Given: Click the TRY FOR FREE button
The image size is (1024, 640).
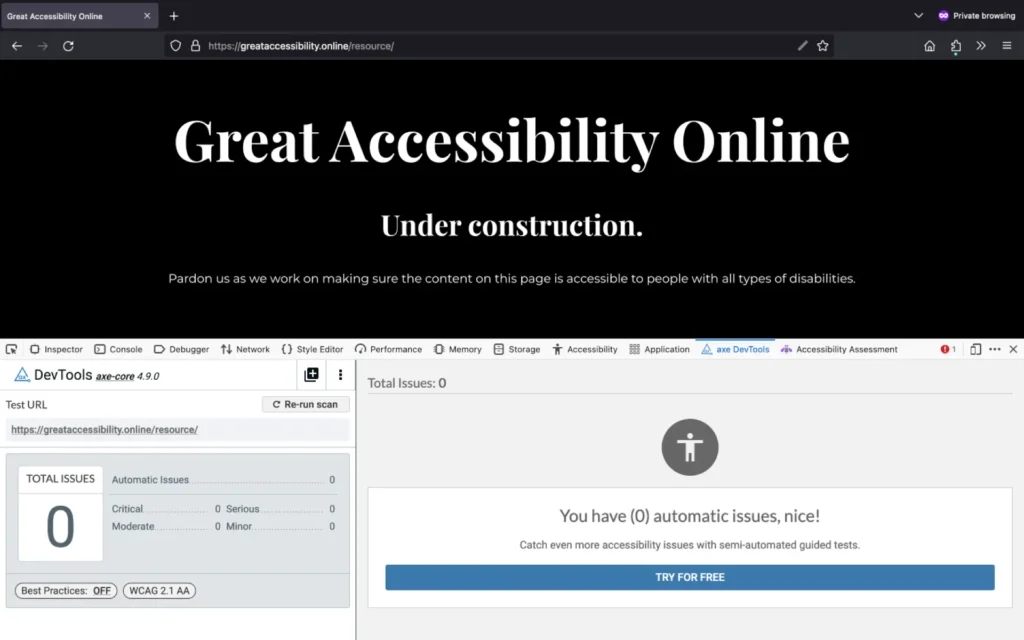Looking at the screenshot, I should click(x=689, y=577).
